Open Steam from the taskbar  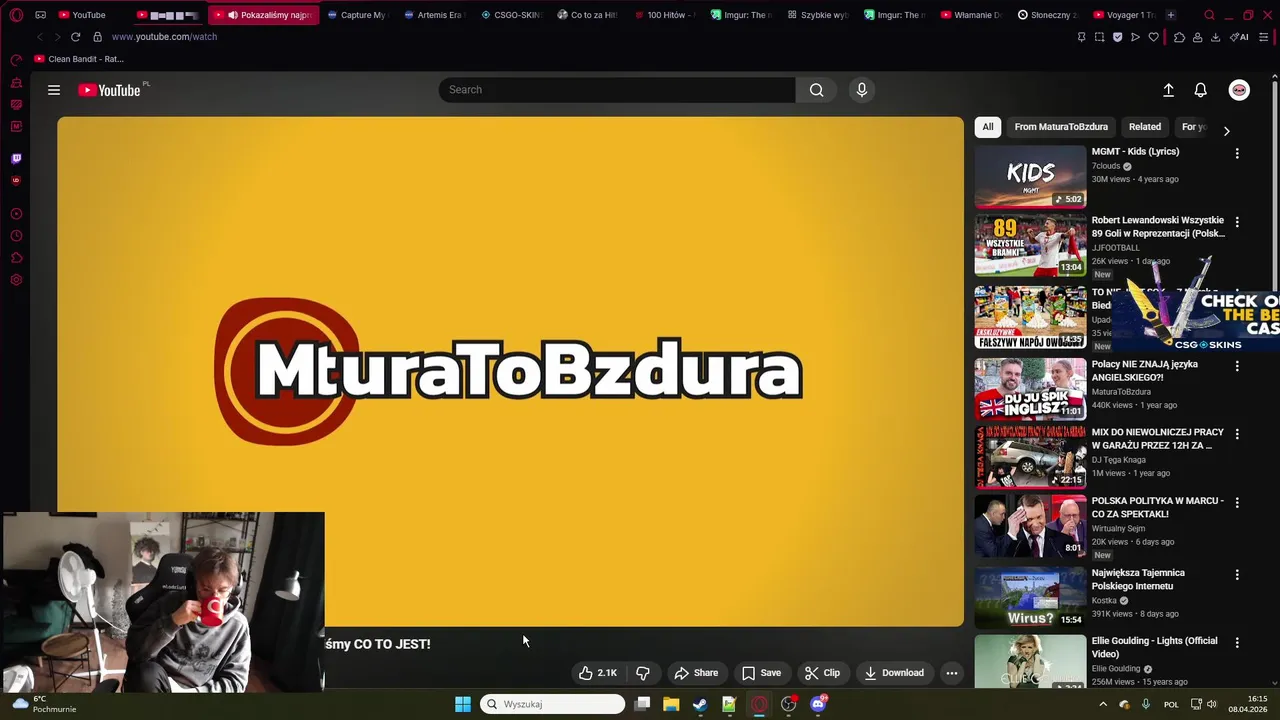coord(700,704)
